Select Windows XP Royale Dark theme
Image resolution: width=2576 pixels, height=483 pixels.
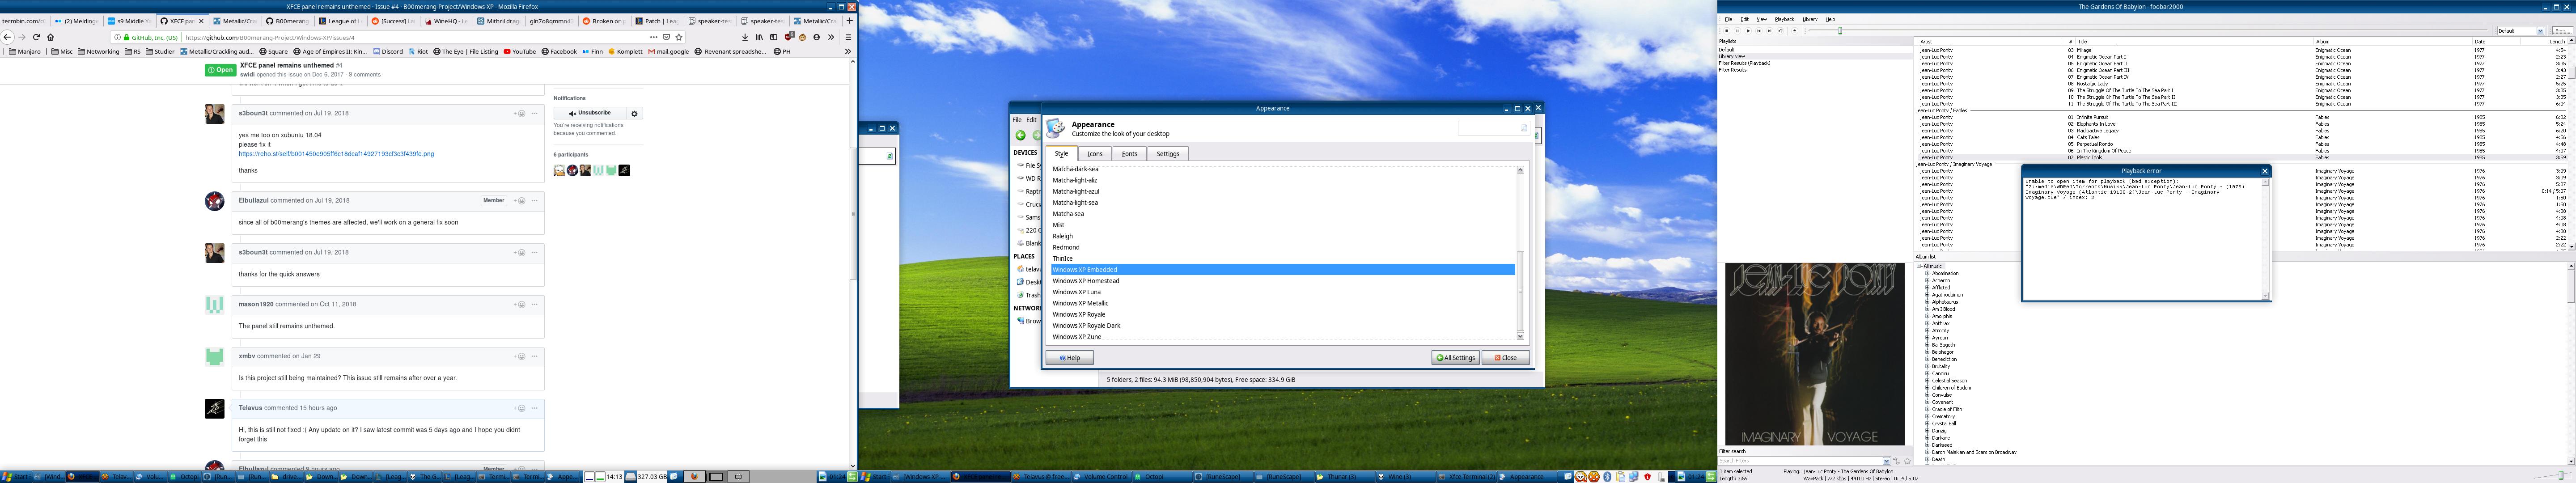pyautogui.click(x=1282, y=325)
